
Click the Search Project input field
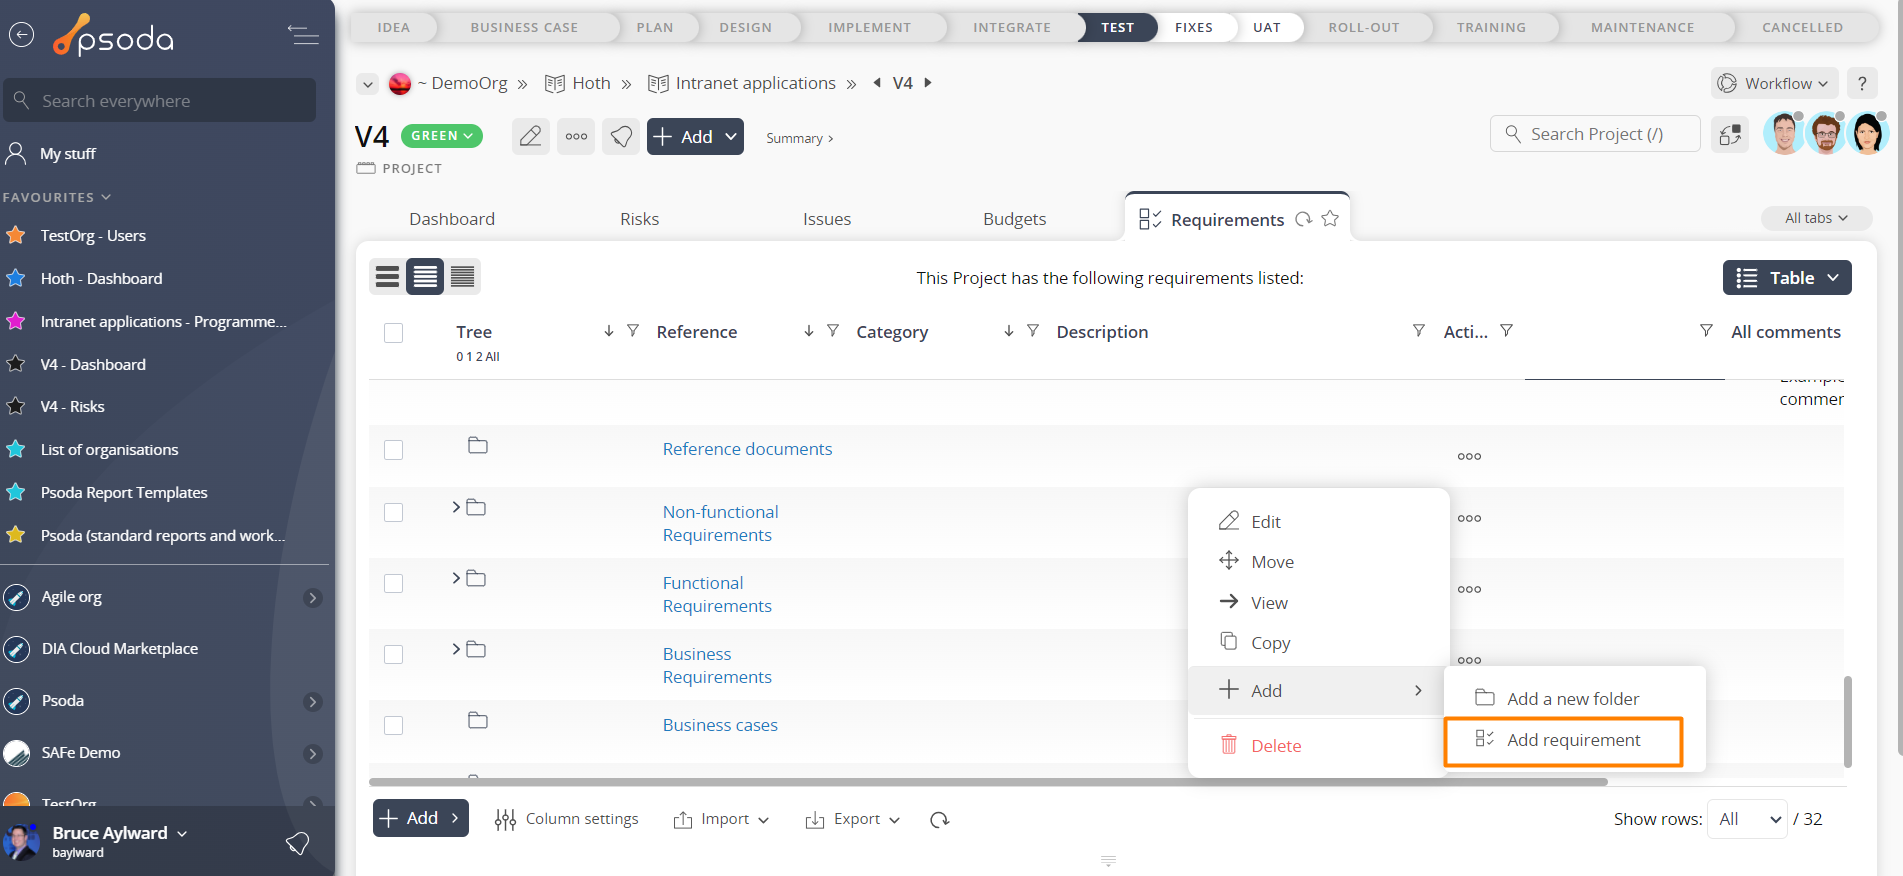coord(1595,134)
